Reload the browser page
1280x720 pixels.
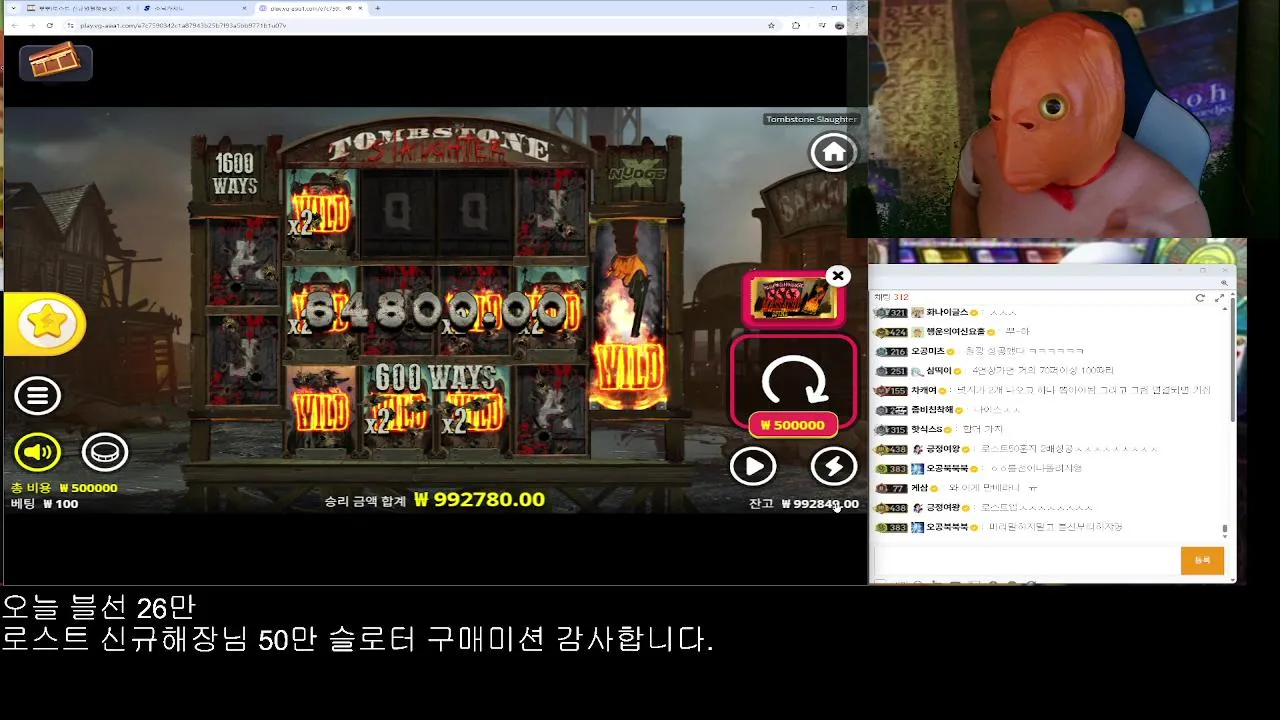[x=50, y=25]
